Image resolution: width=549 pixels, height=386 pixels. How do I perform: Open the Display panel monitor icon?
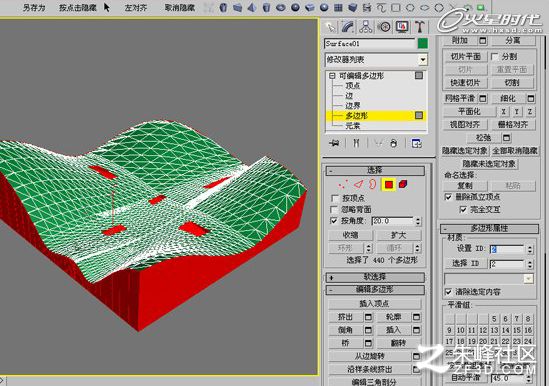coord(402,27)
